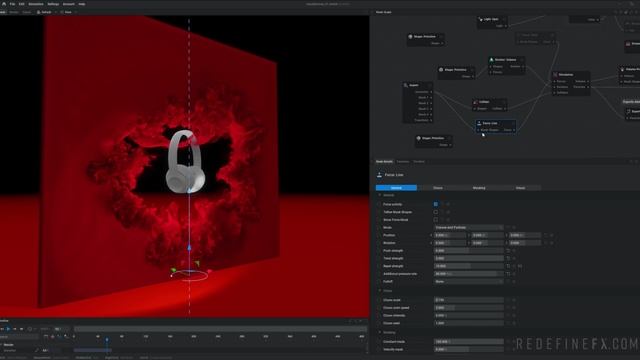Open the Falloff dropdown
The width and height of the screenshot is (640, 360).
click(x=469, y=281)
